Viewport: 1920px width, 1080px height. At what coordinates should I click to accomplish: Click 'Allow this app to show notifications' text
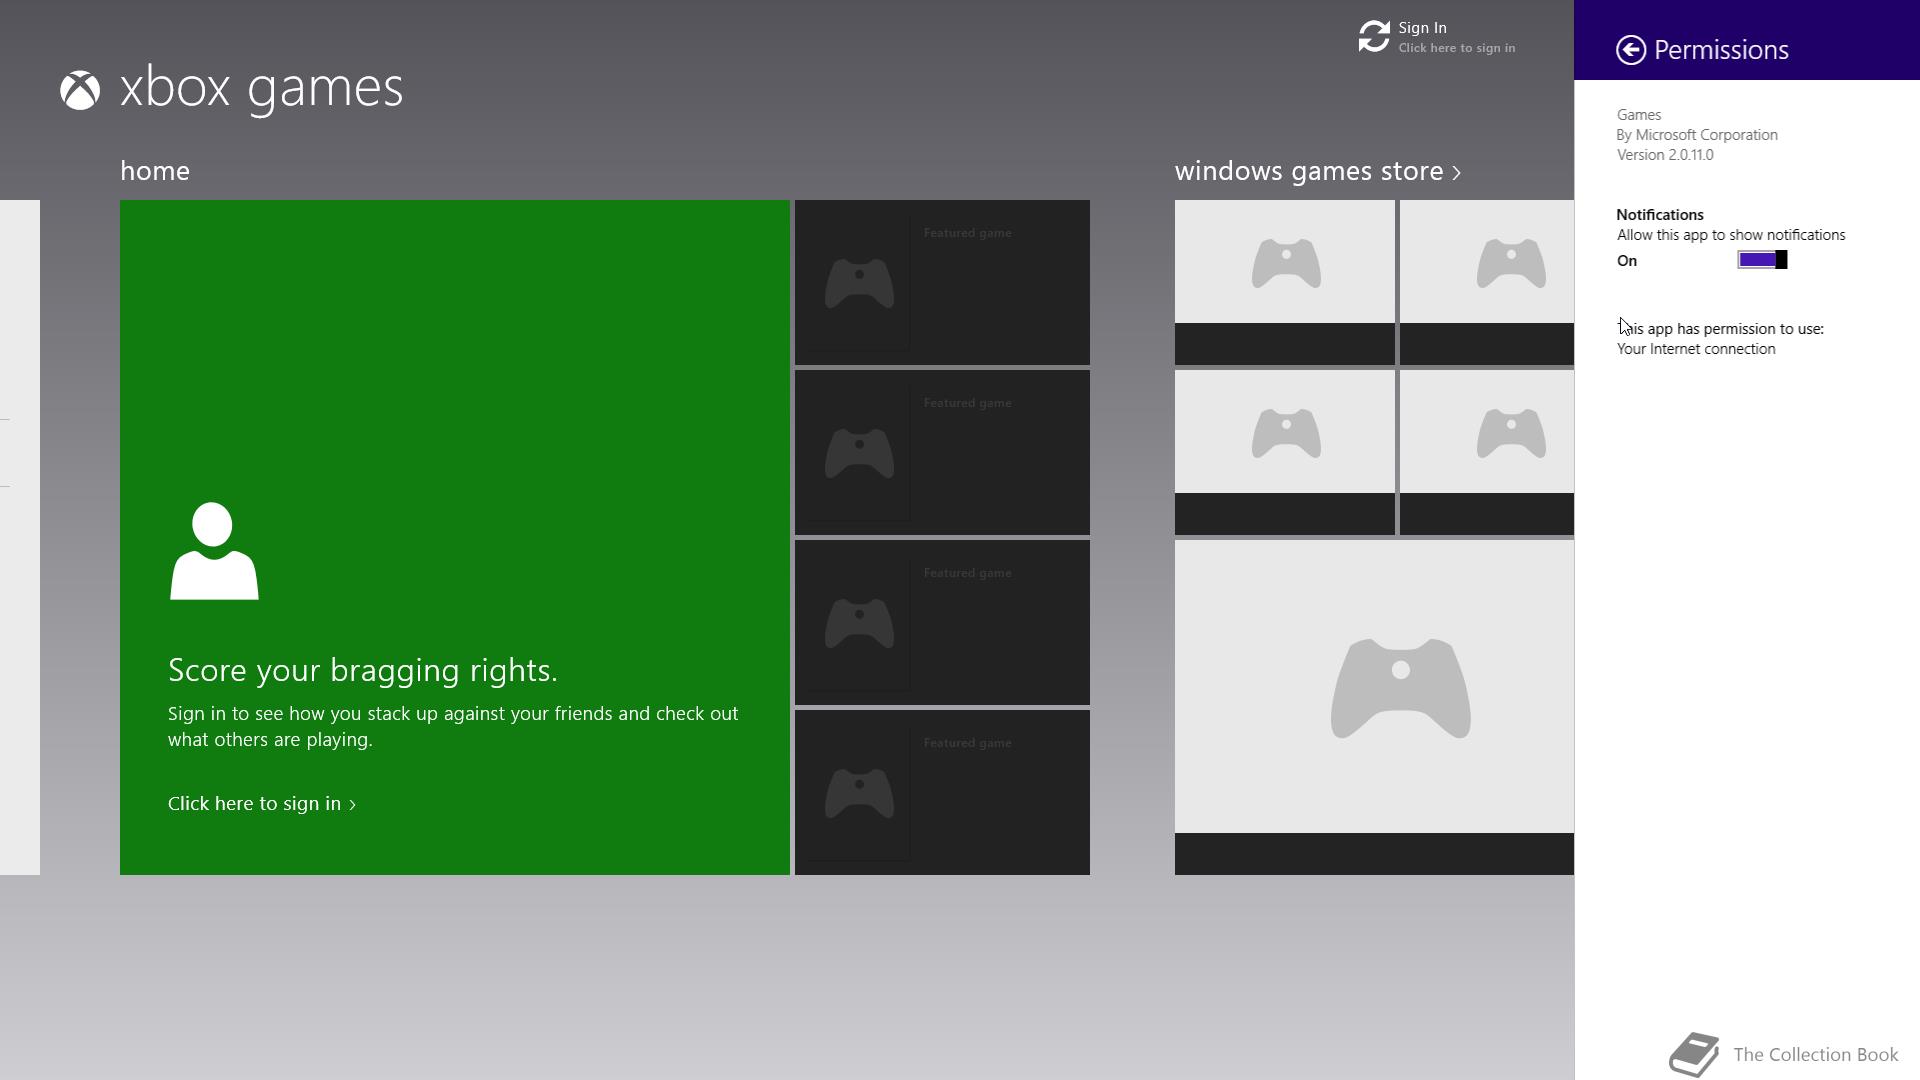[x=1731, y=235]
